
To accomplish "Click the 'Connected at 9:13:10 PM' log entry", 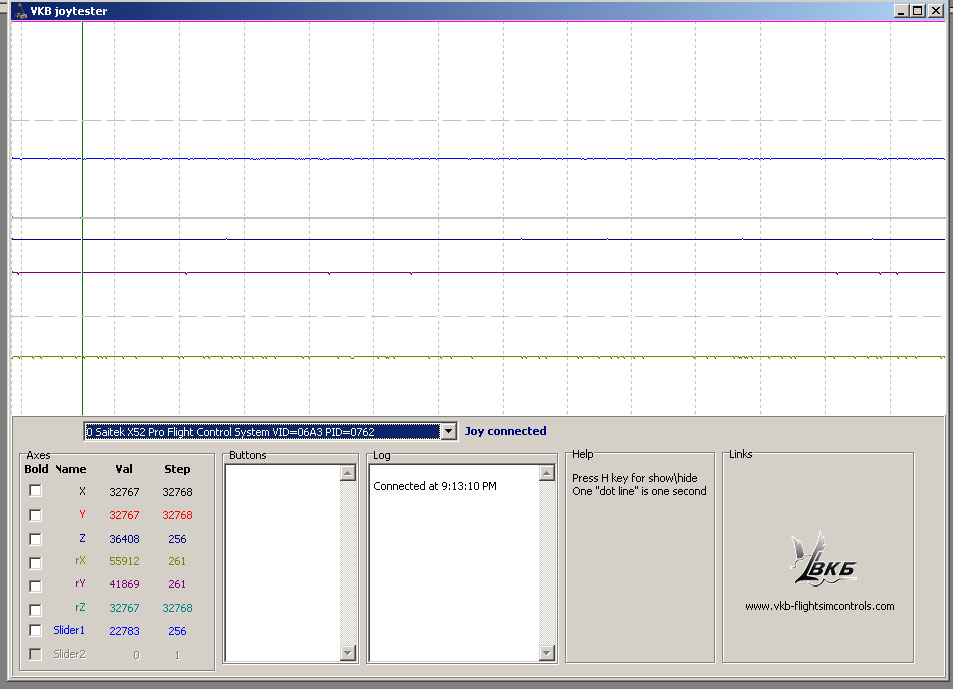I will pos(435,487).
